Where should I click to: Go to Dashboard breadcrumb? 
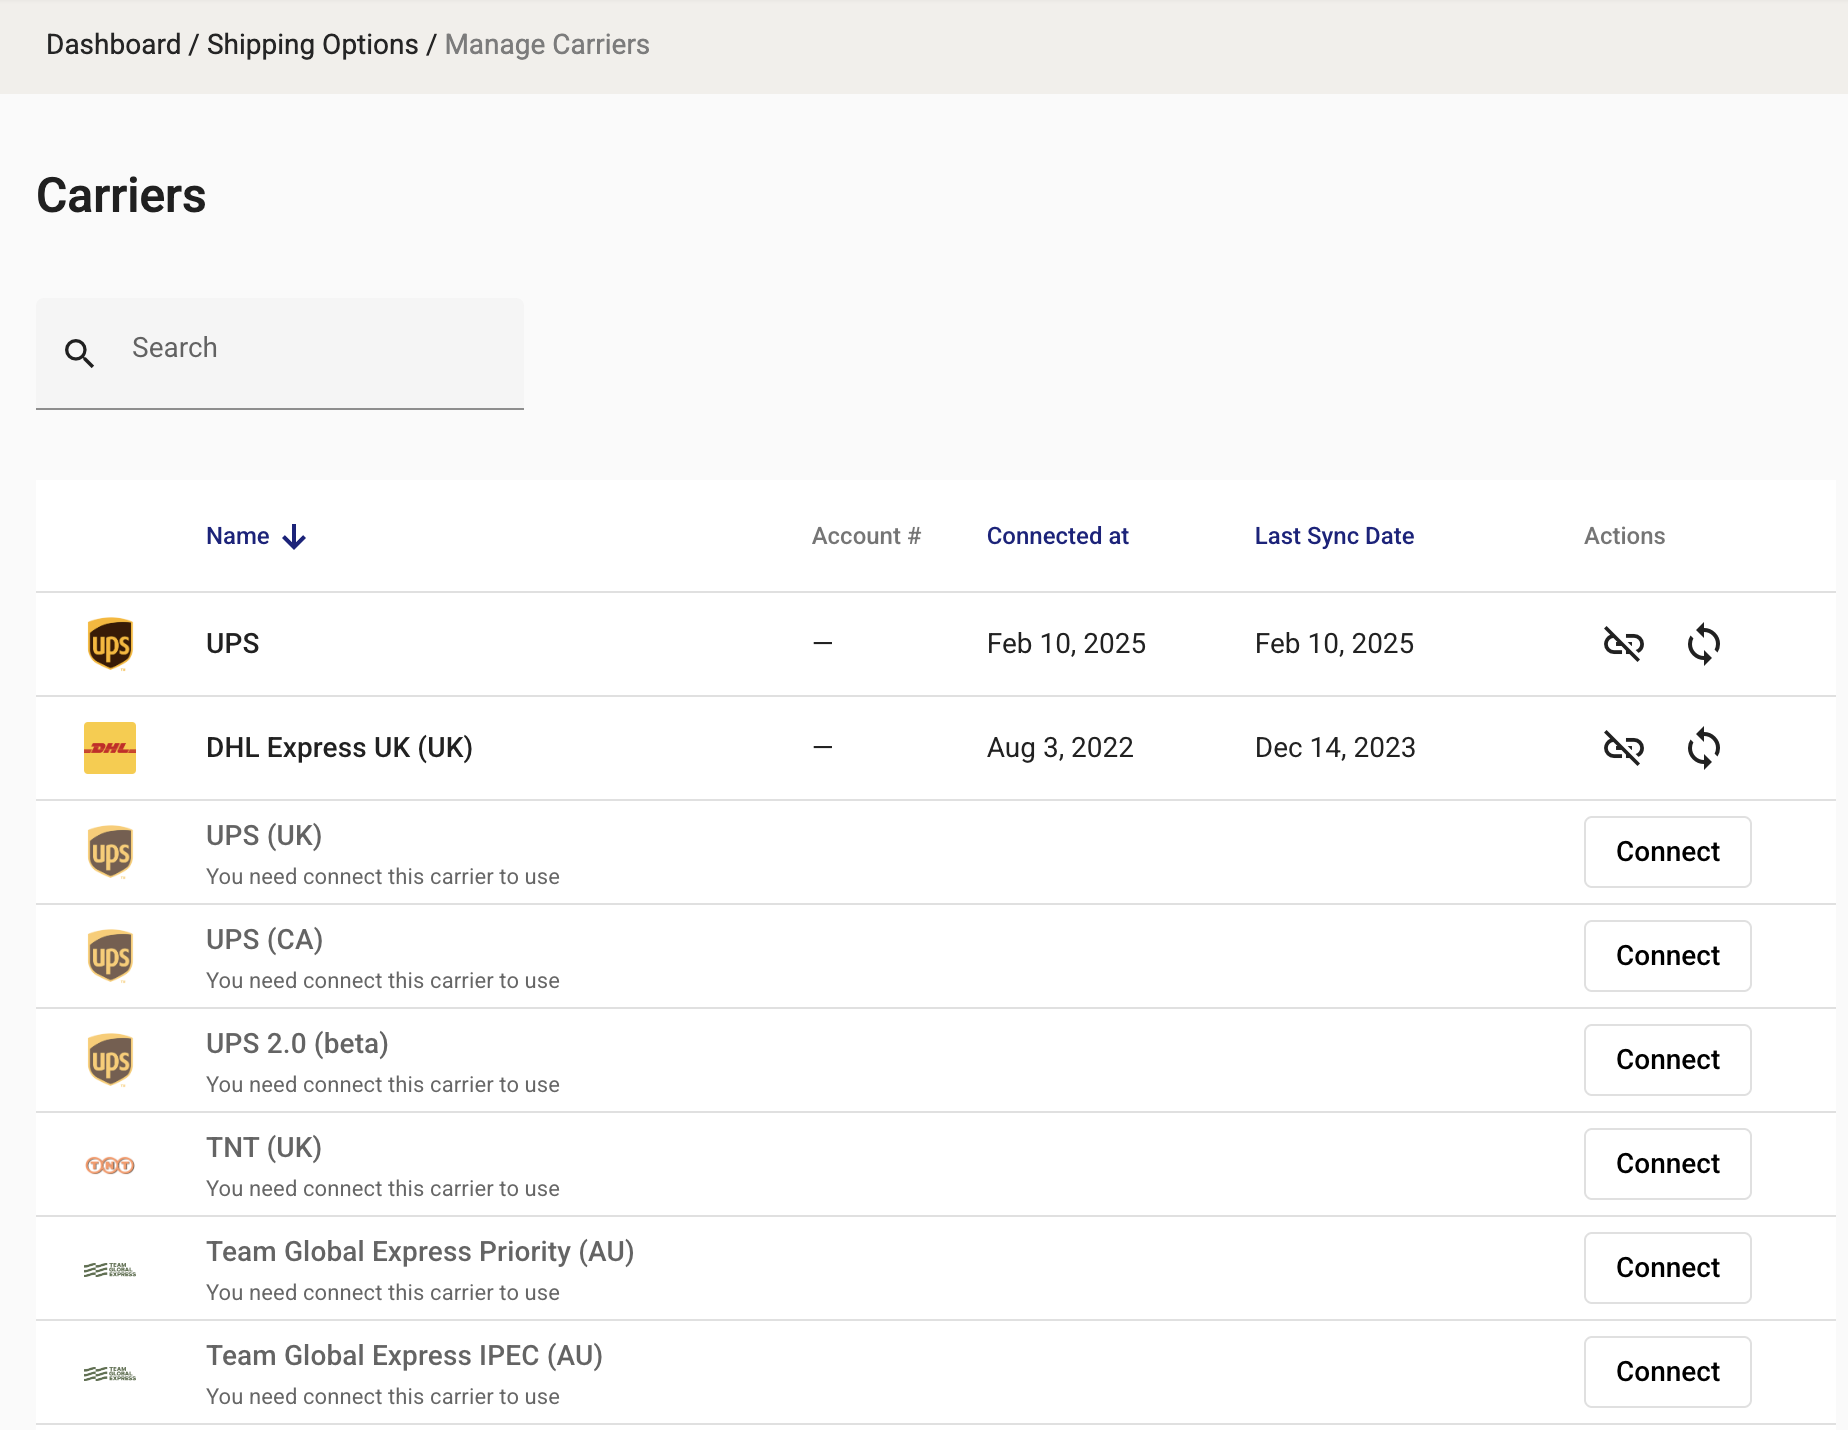pyautogui.click(x=114, y=45)
